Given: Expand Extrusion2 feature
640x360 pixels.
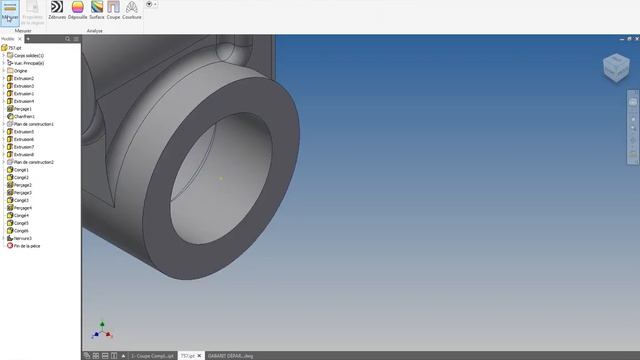Looking at the screenshot, I should tap(4, 78).
